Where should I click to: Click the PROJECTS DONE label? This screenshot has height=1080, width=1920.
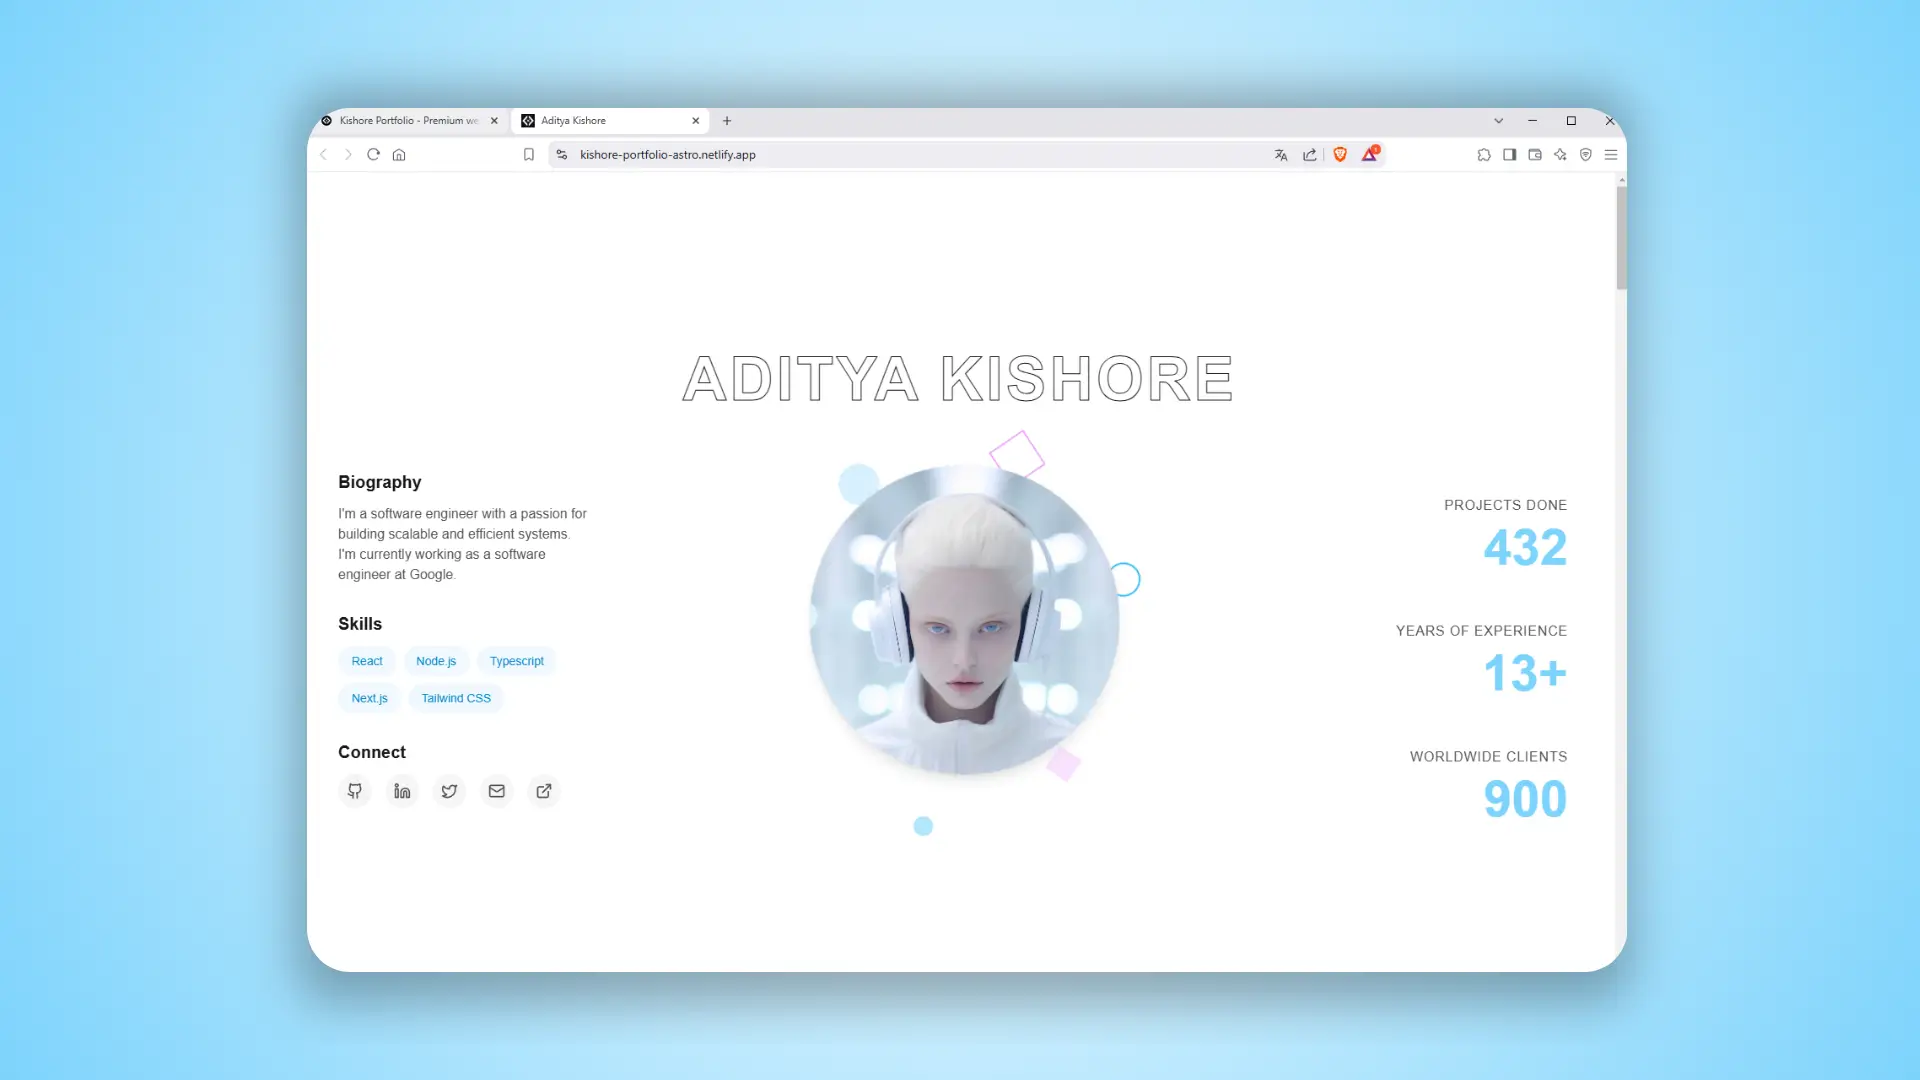pyautogui.click(x=1505, y=505)
